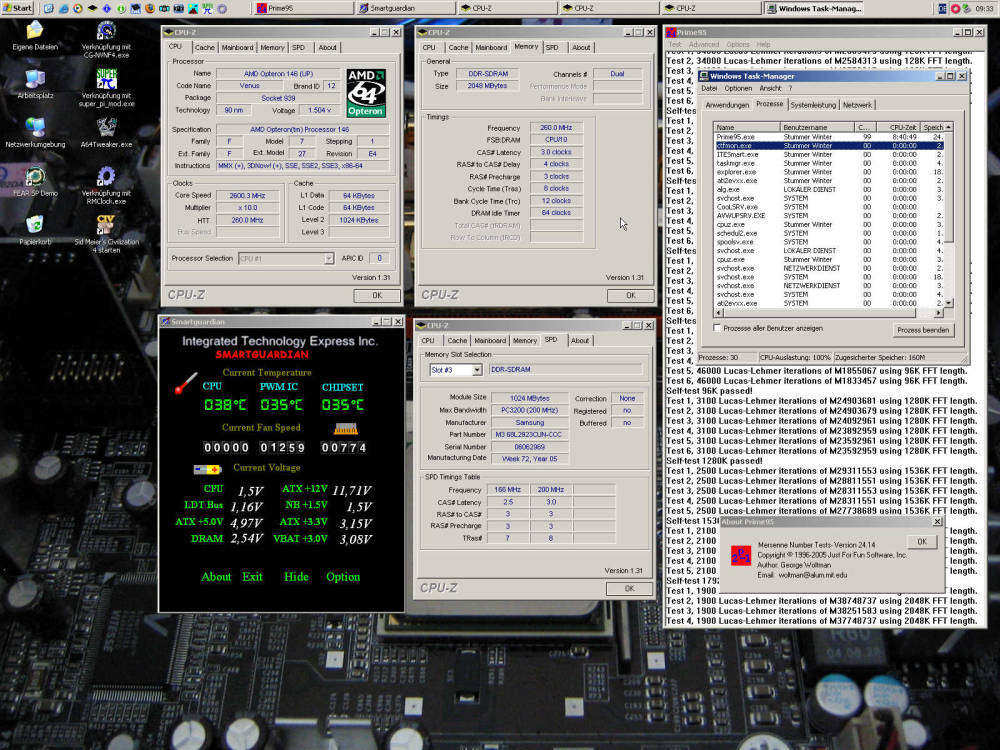Click Option link in Smartguardian
This screenshot has height=750, width=1000.
[x=343, y=577]
